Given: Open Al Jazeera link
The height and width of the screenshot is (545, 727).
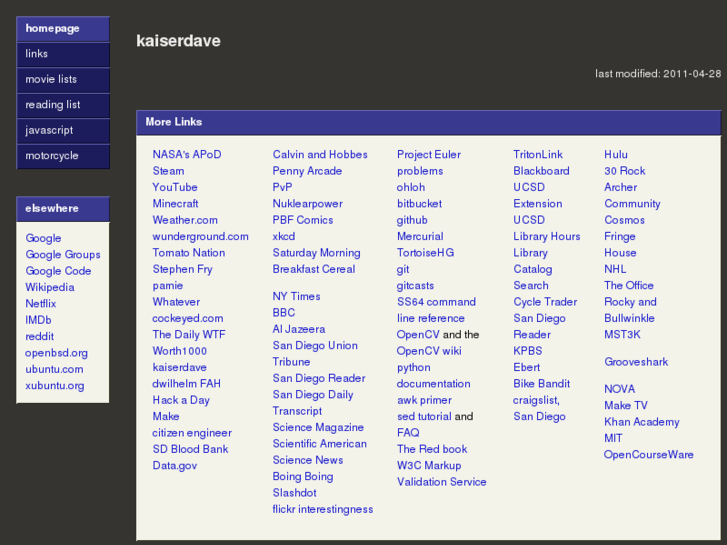Looking at the screenshot, I should pyautogui.click(x=299, y=329).
